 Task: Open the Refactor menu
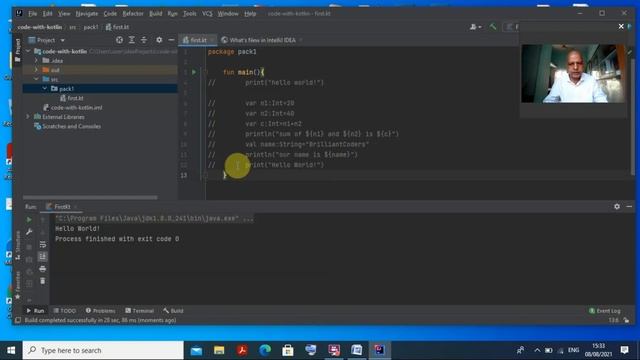(x=133, y=13)
